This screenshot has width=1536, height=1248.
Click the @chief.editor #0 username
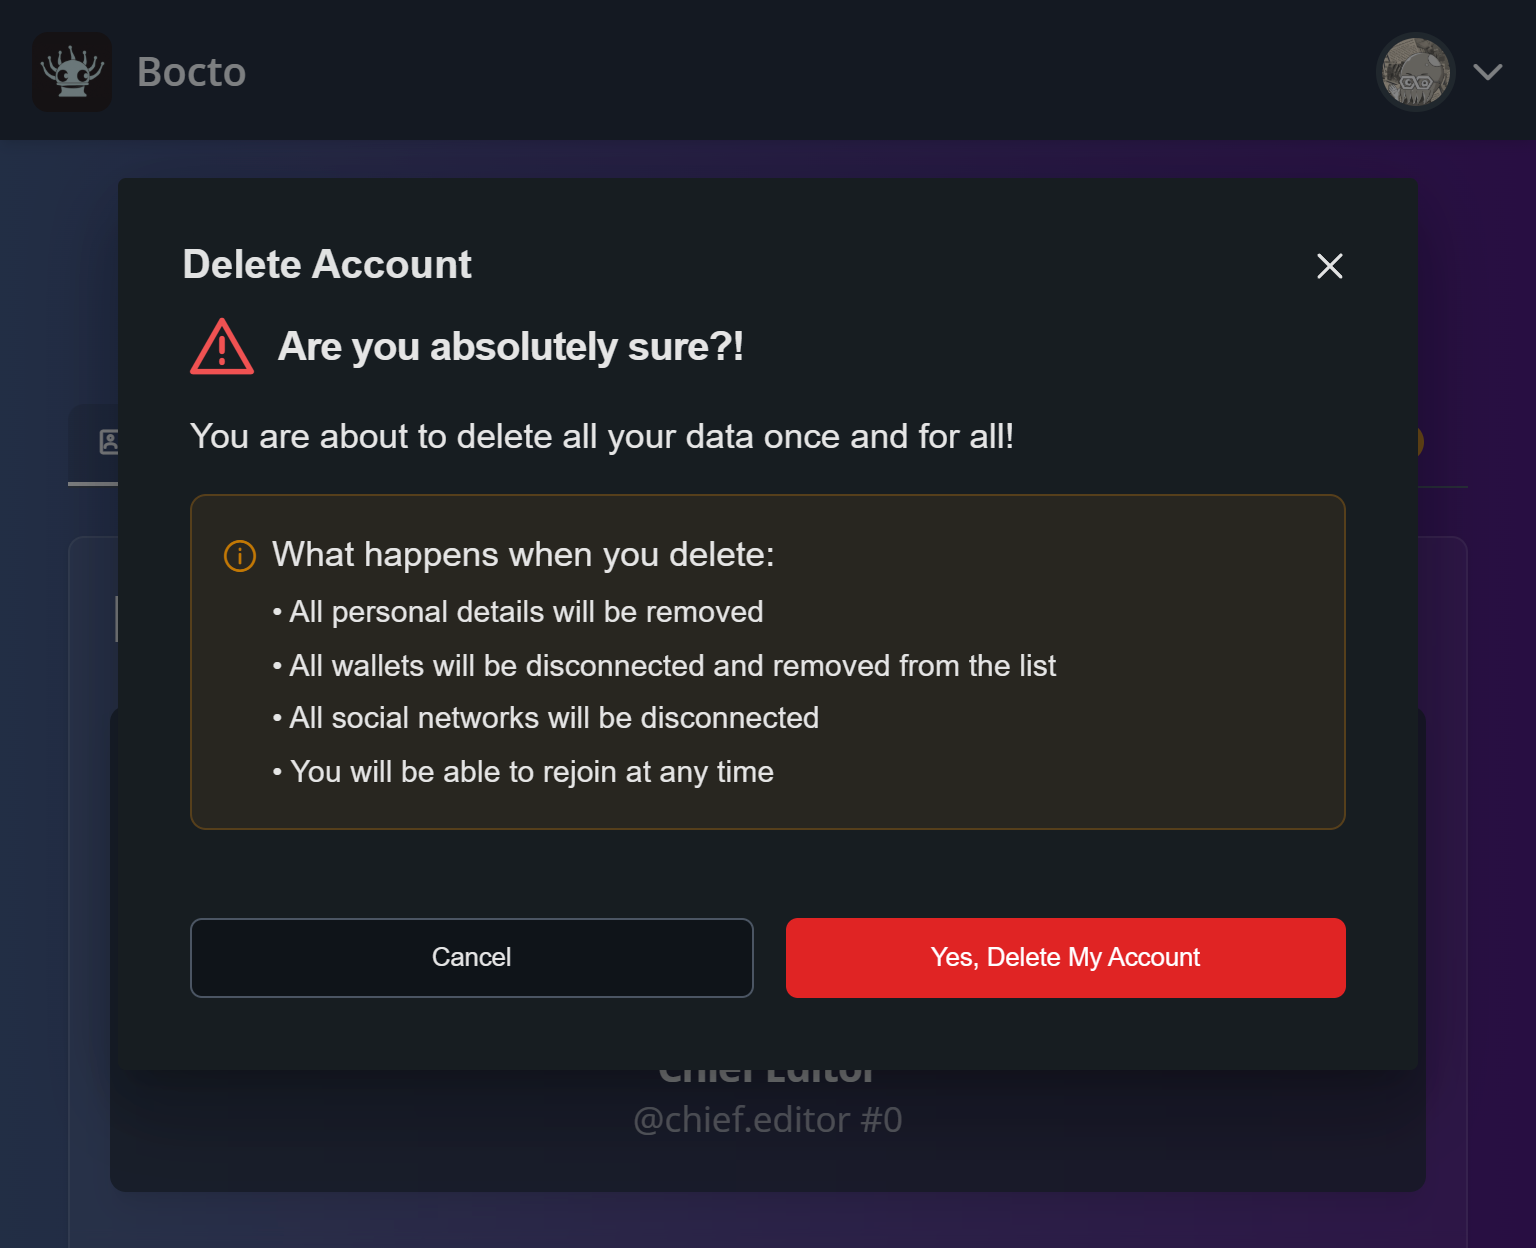pos(767,1120)
